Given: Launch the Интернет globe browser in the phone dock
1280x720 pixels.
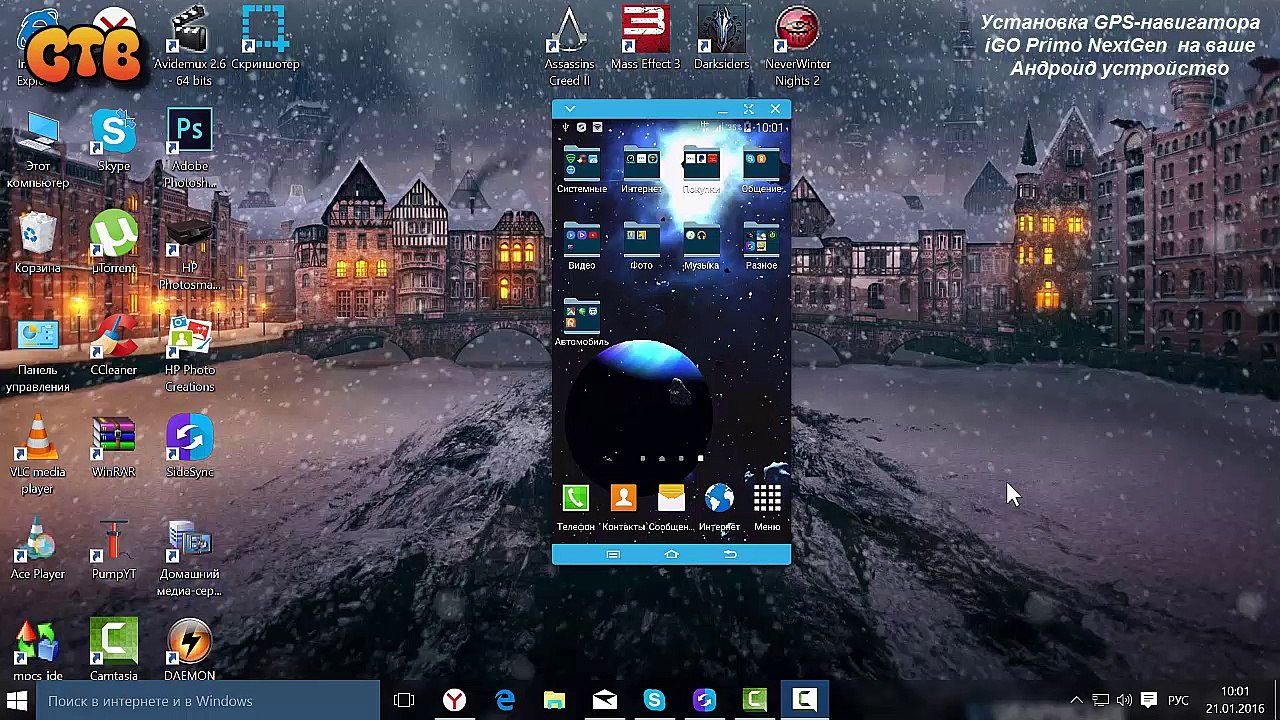Looking at the screenshot, I should [x=719, y=506].
